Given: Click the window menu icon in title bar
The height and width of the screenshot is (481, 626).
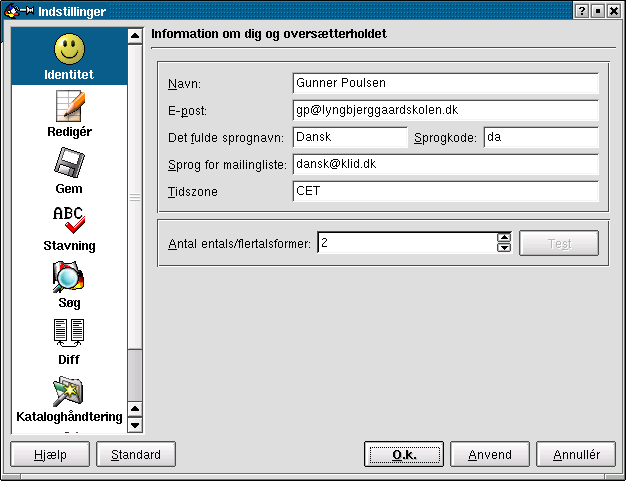Looking at the screenshot, I should tap(10, 10).
